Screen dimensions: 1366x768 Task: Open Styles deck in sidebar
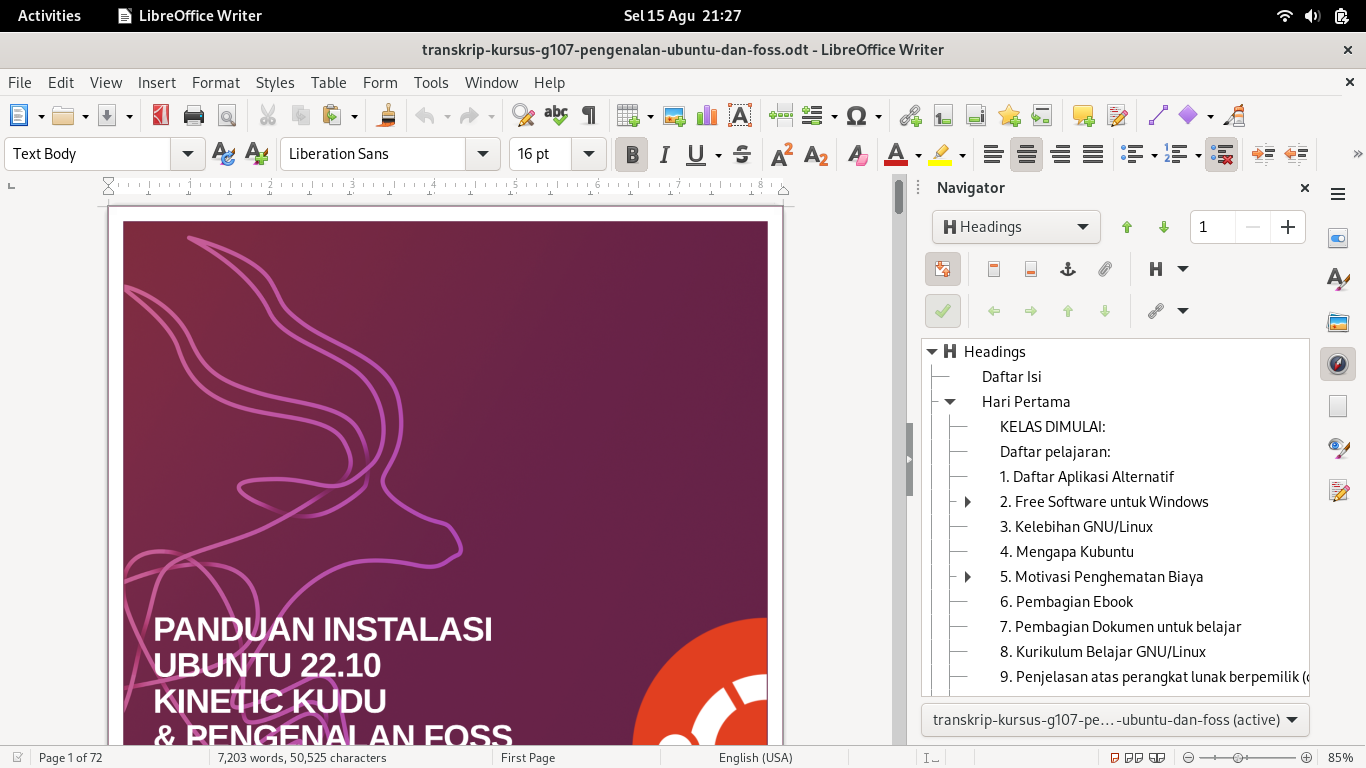coord(1338,279)
